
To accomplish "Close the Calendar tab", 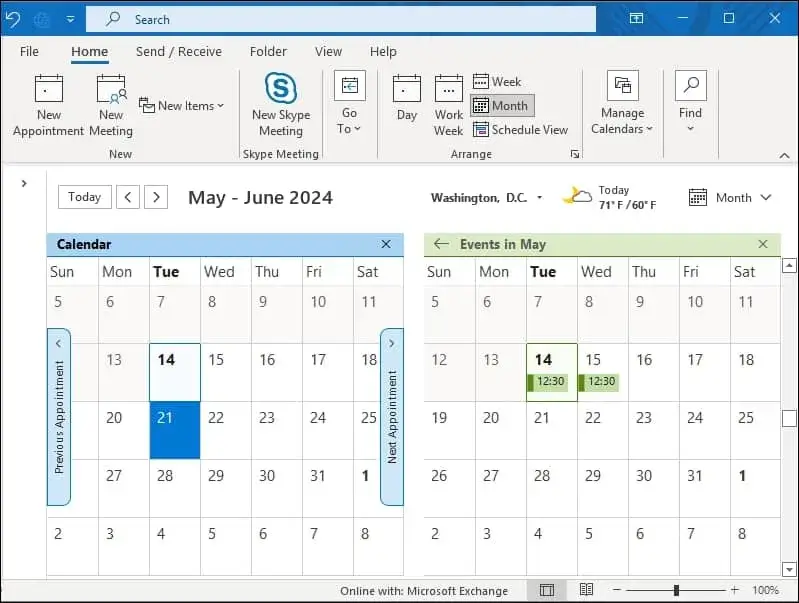I will click(386, 244).
